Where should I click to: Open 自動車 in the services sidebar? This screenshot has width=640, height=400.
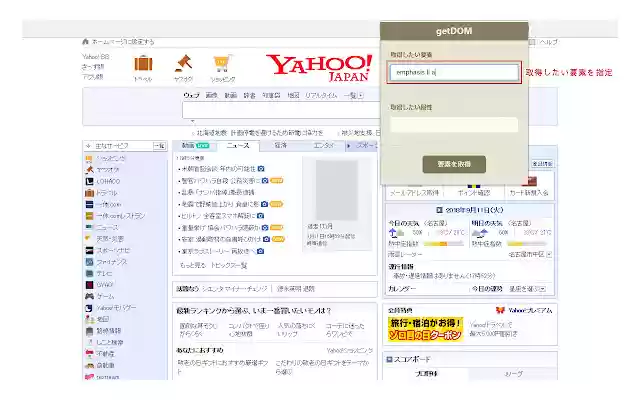tap(105, 365)
